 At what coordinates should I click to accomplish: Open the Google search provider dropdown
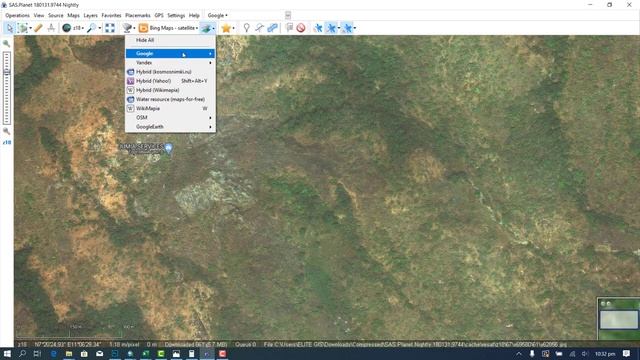pyautogui.click(x=218, y=16)
